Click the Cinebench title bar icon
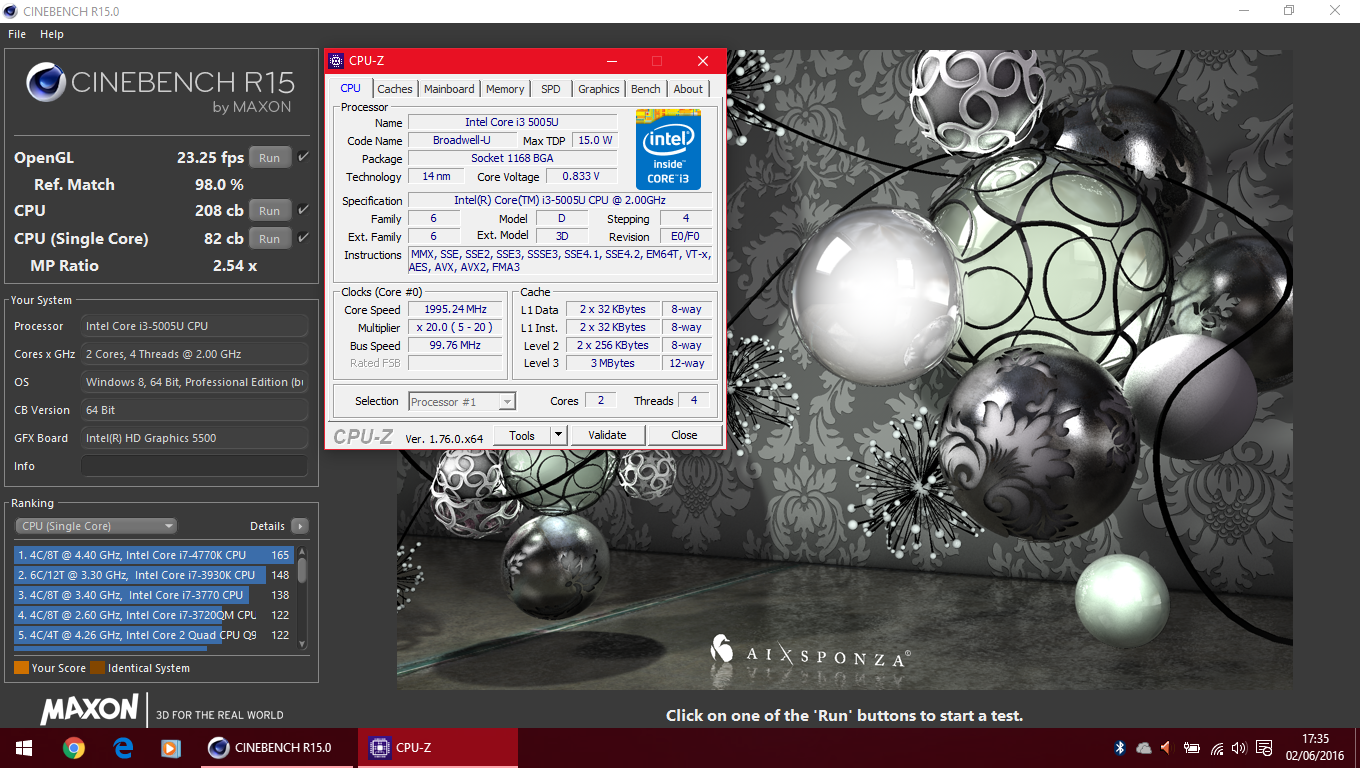 (x=11, y=11)
